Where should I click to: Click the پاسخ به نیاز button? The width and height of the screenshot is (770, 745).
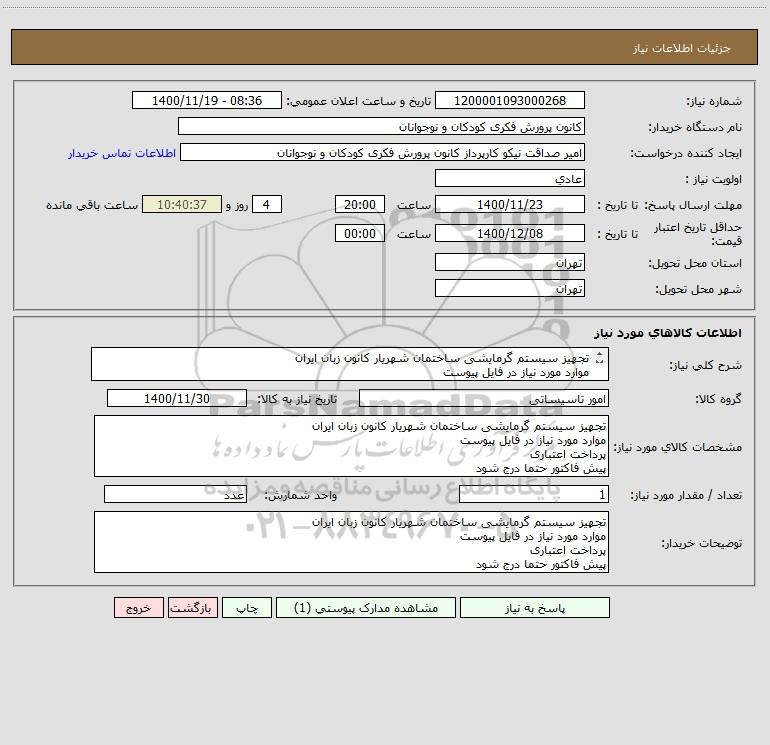point(535,607)
